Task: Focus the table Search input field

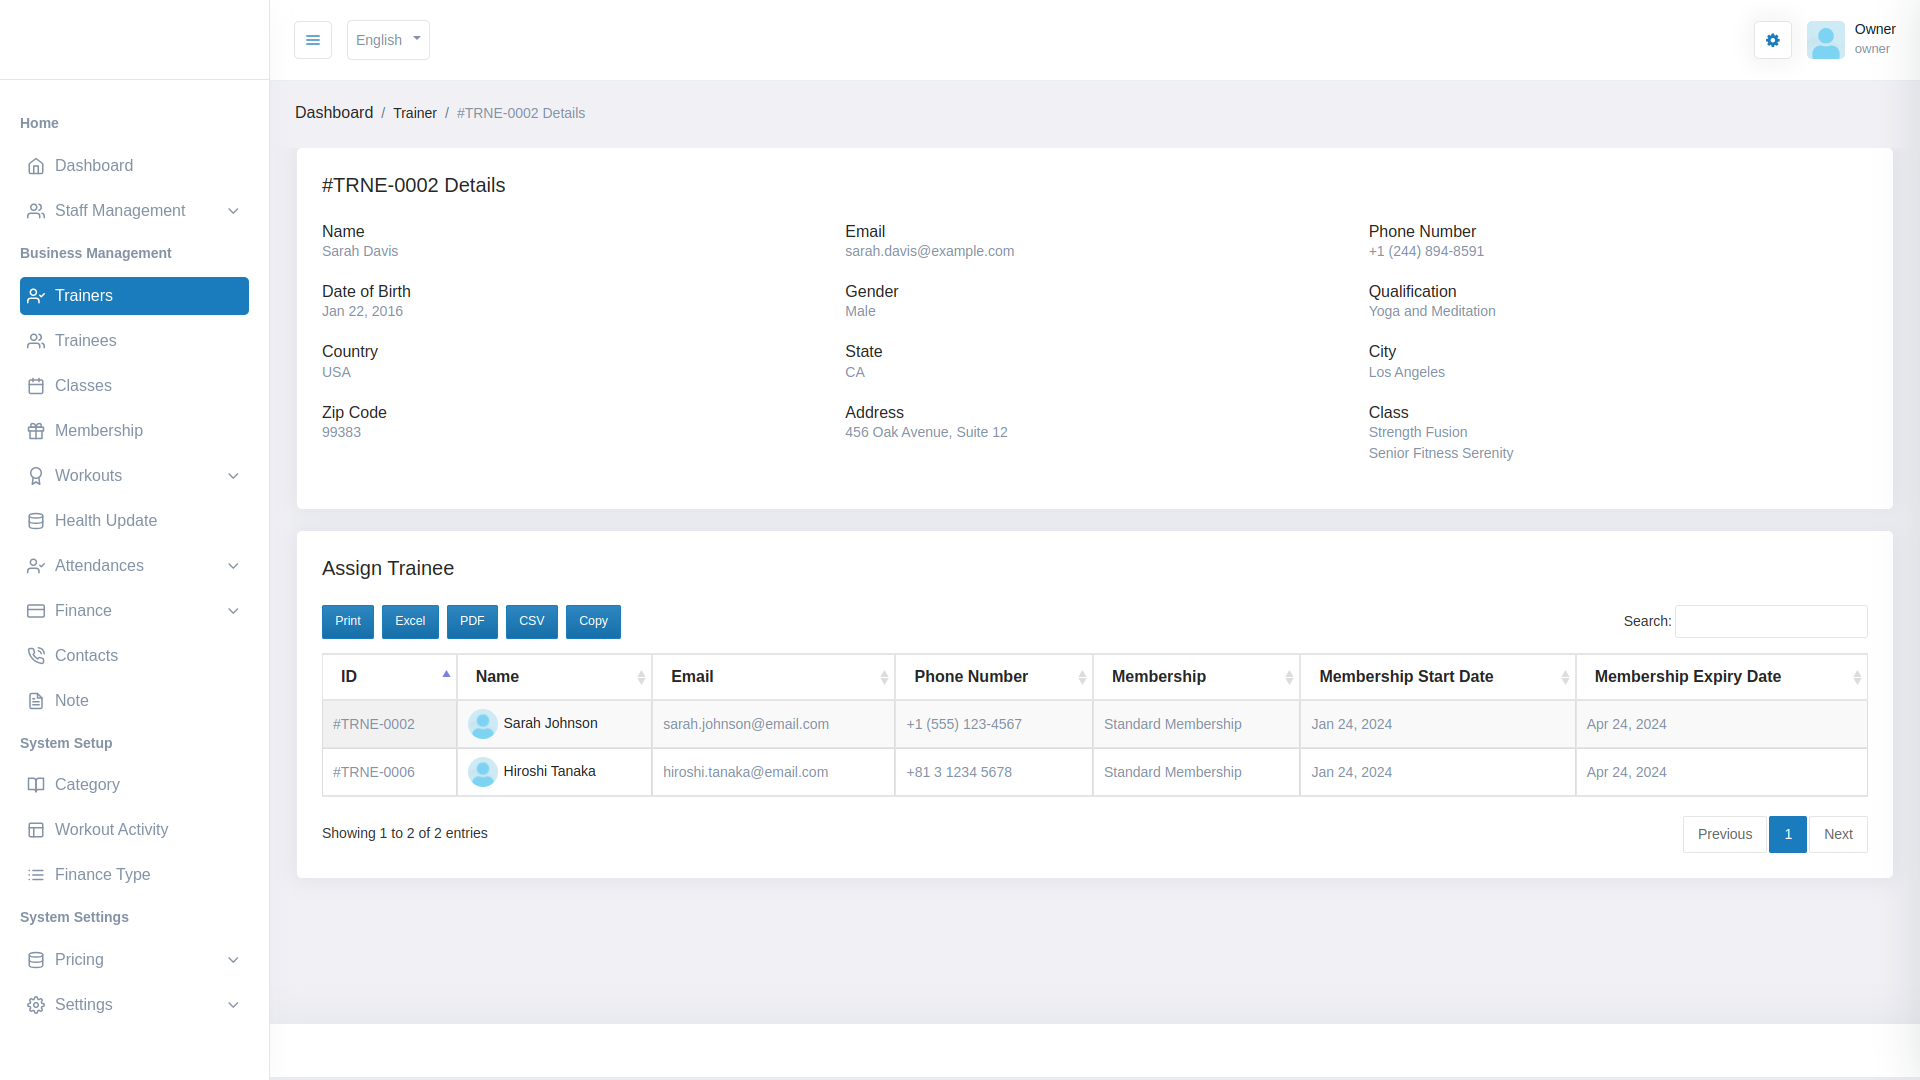Action: 1770,621
